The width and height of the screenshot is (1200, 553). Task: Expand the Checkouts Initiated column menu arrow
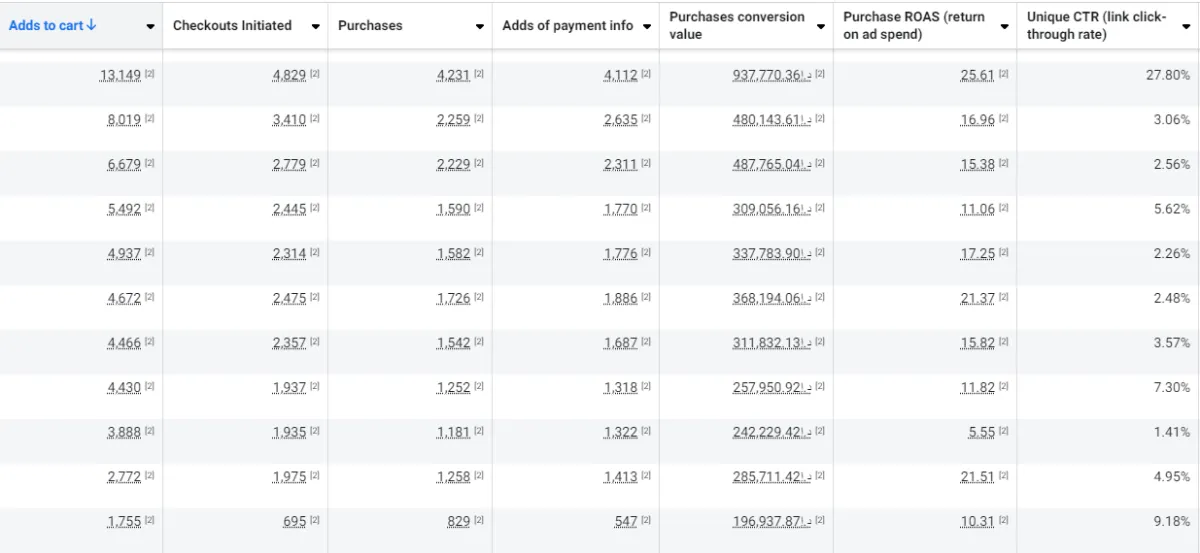tap(316, 27)
